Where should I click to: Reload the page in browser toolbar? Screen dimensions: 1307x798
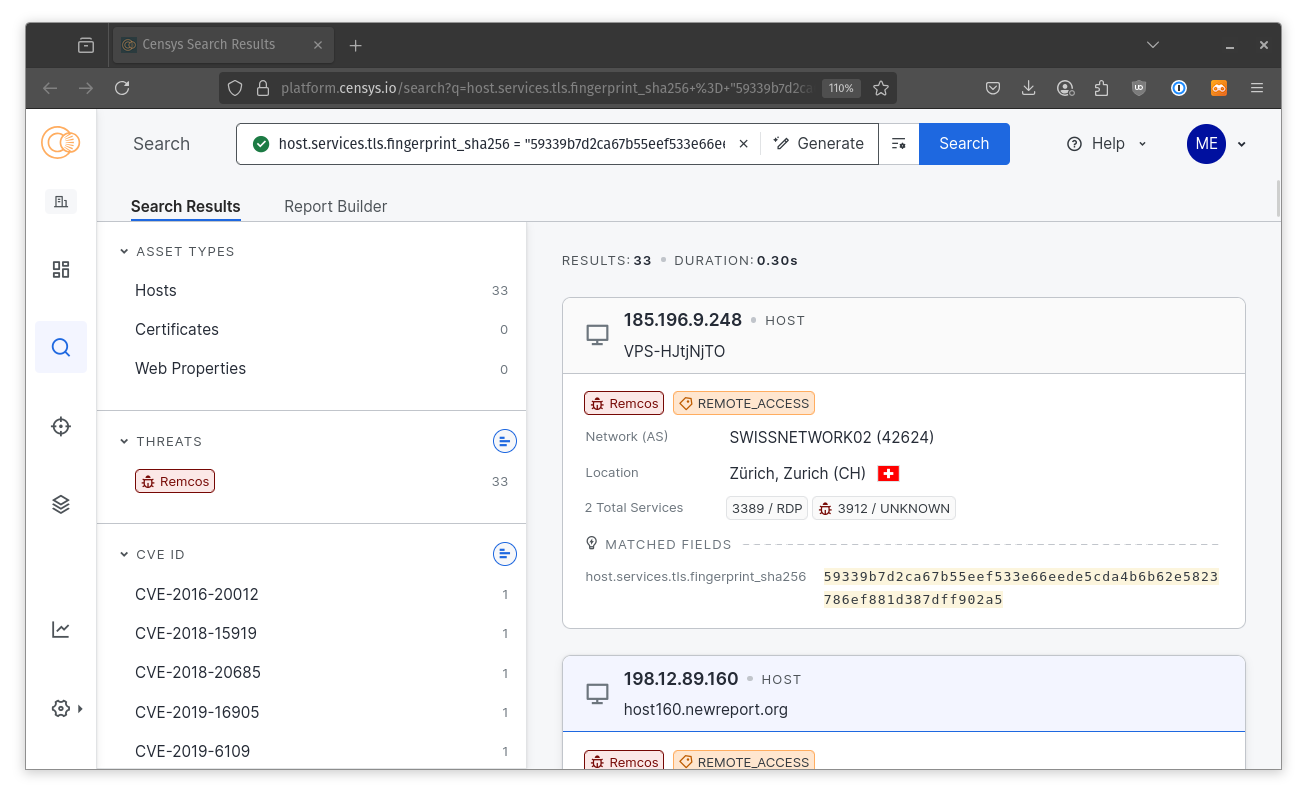[122, 88]
